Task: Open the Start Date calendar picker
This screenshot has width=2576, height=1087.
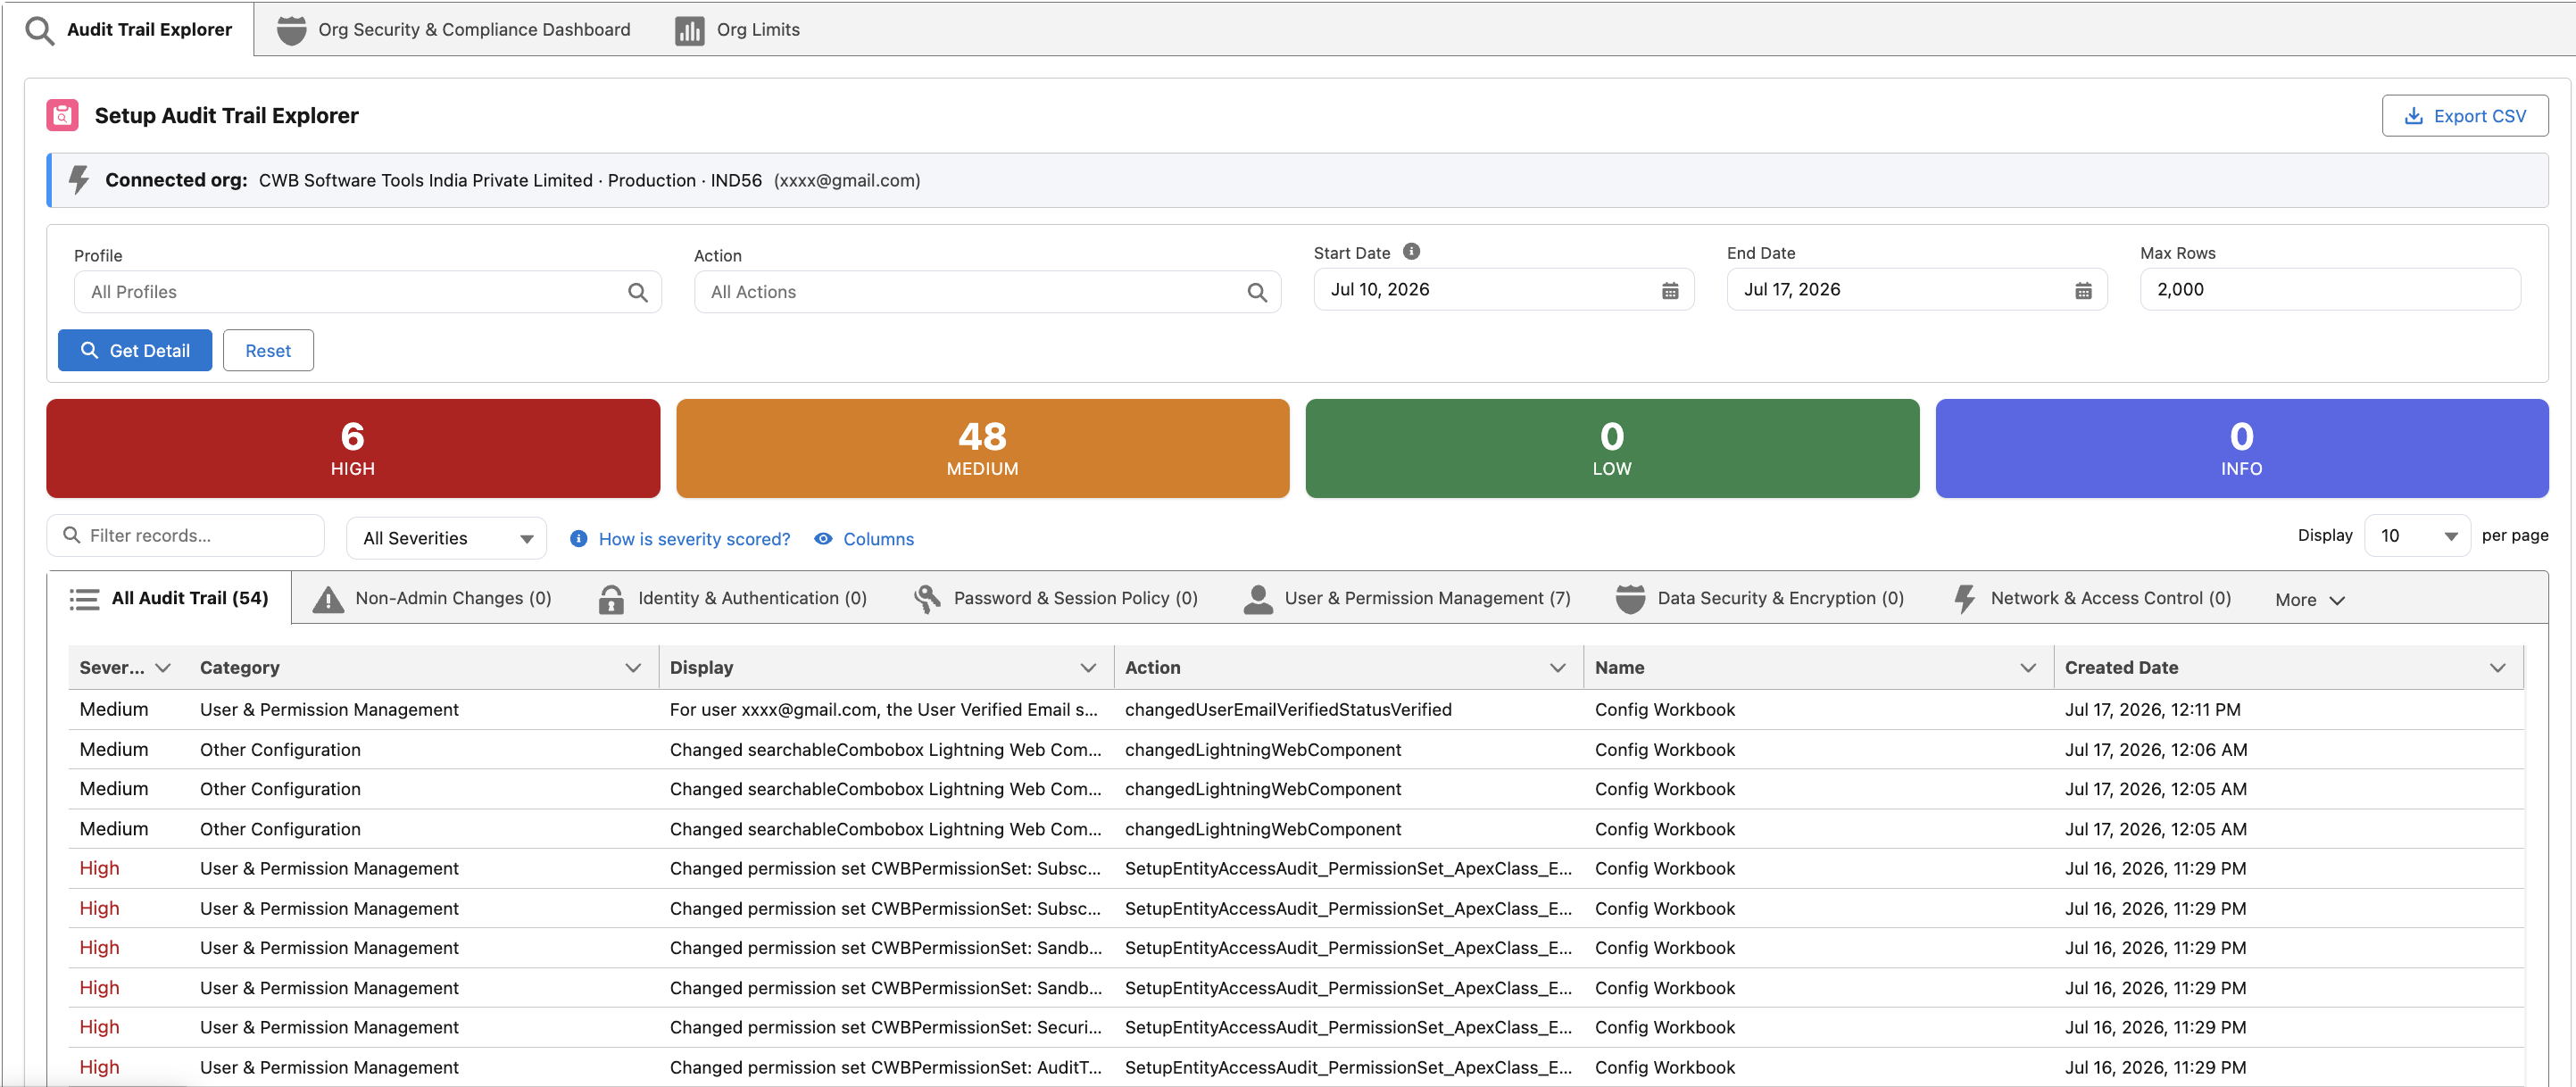Action: pyautogui.click(x=1670, y=290)
